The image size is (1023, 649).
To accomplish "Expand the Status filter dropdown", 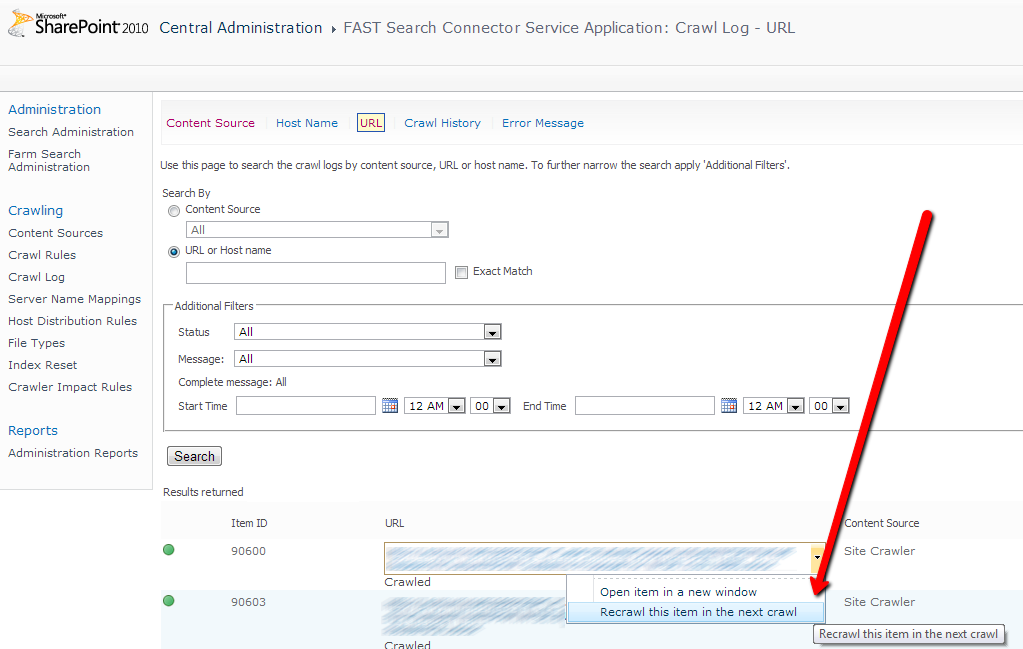I will [x=491, y=332].
